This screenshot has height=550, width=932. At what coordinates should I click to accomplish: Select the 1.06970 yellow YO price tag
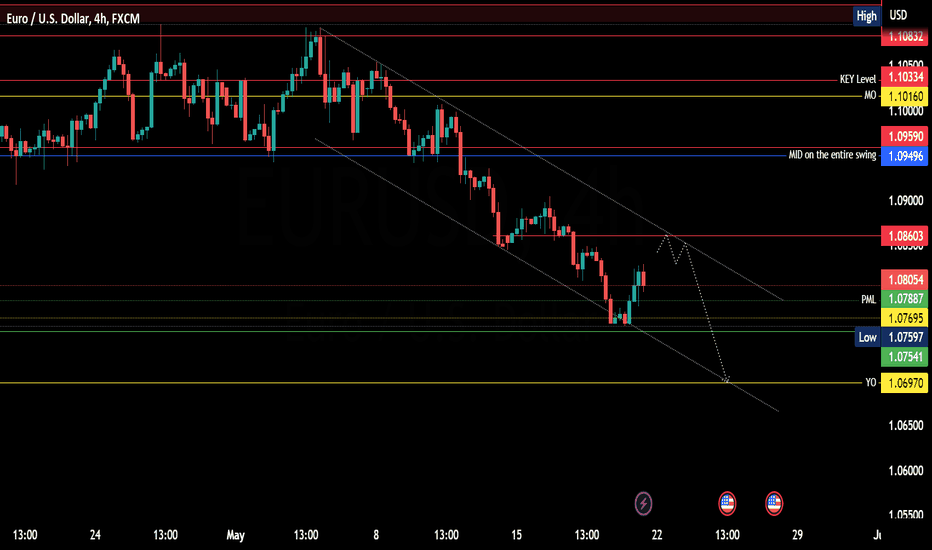coord(904,383)
